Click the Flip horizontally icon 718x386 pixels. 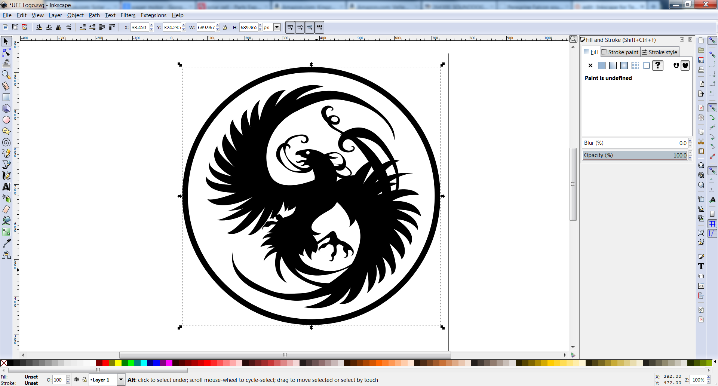pyautogui.click(x=59, y=27)
